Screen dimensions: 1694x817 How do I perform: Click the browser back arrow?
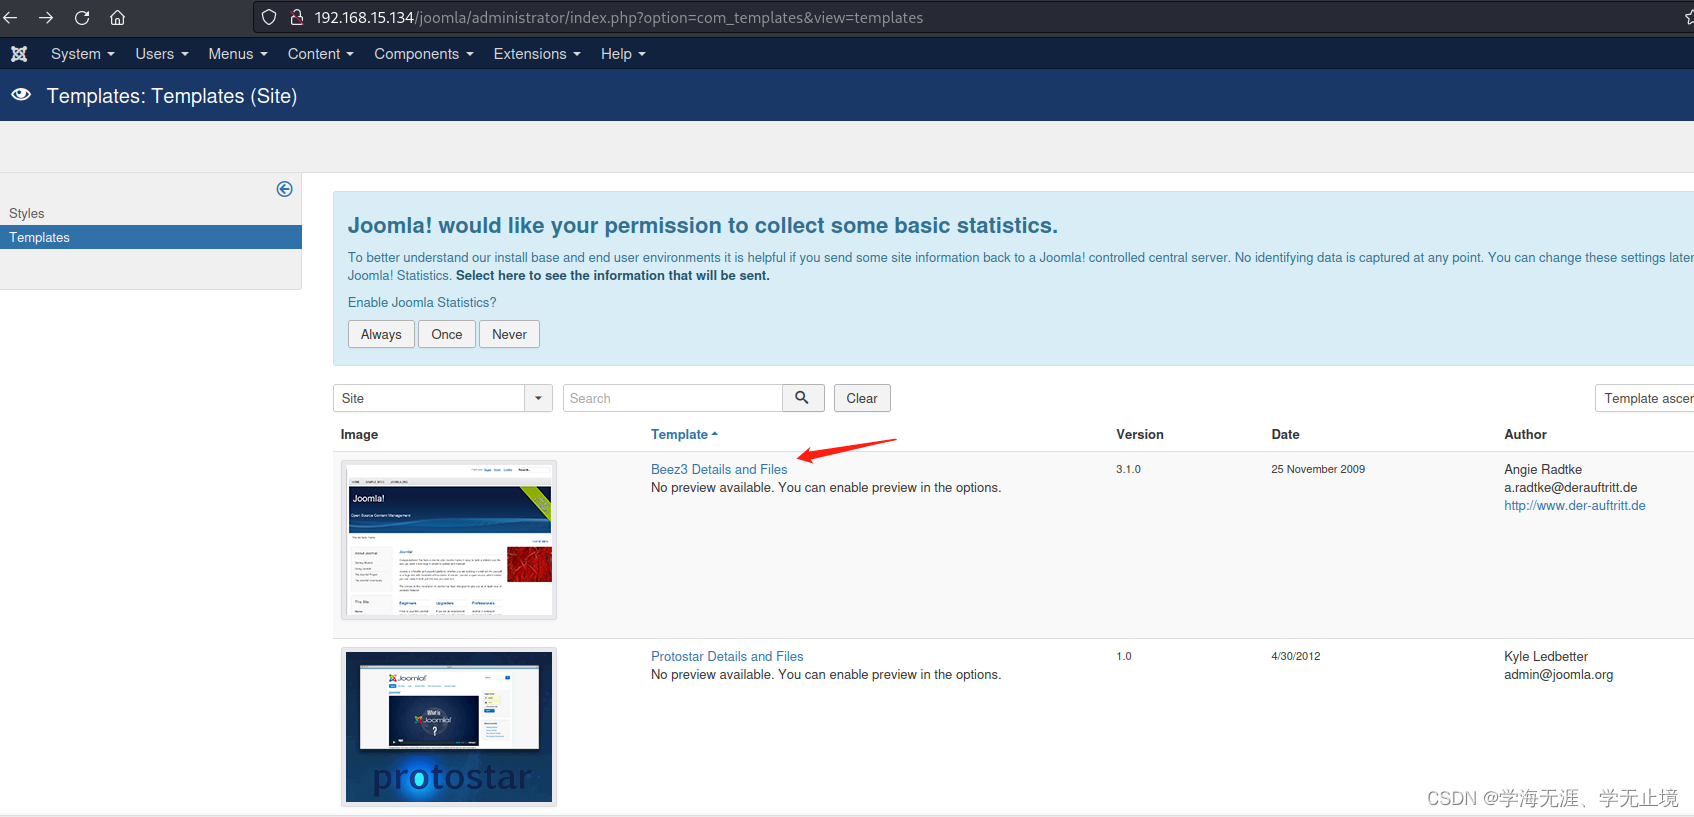(x=10, y=18)
